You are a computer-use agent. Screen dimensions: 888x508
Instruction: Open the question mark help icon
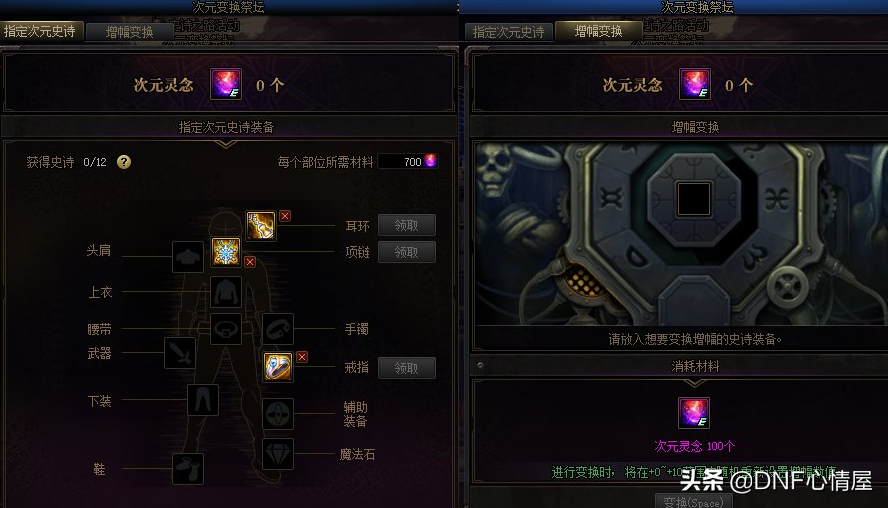(x=124, y=162)
